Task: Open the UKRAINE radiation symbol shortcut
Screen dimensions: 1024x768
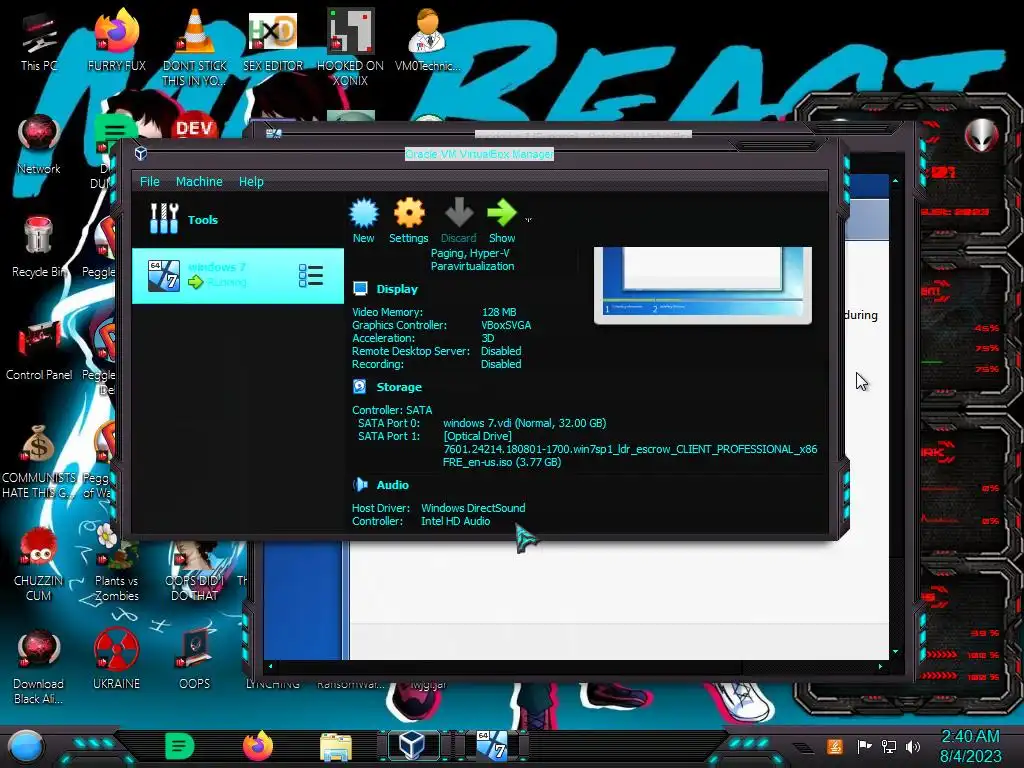Action: coord(116,658)
